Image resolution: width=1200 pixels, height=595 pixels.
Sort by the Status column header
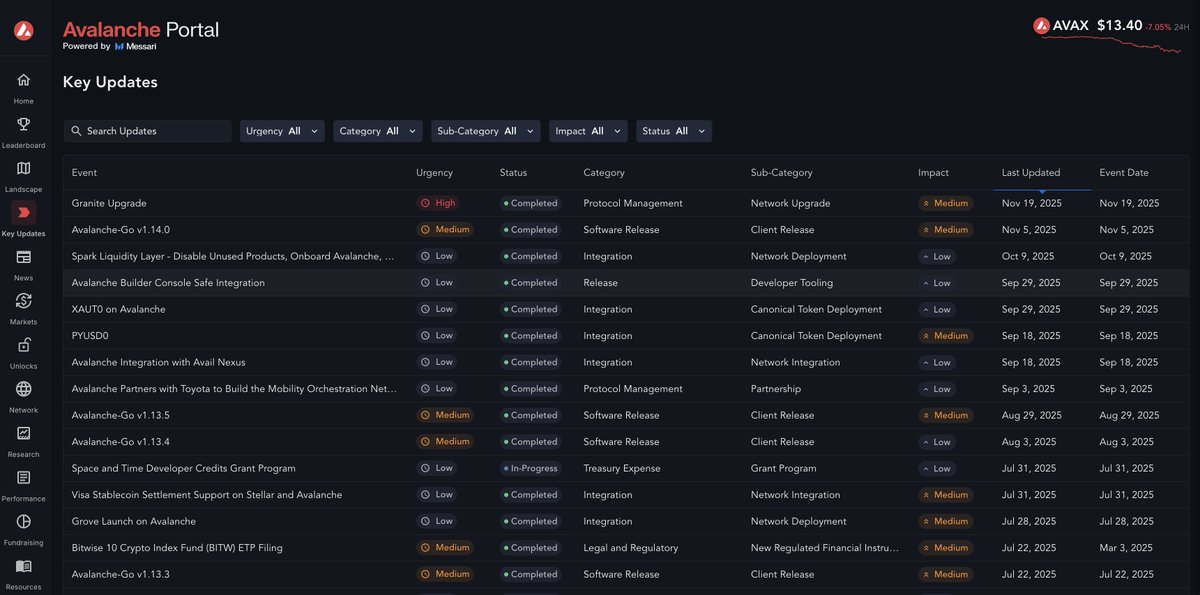click(513, 173)
